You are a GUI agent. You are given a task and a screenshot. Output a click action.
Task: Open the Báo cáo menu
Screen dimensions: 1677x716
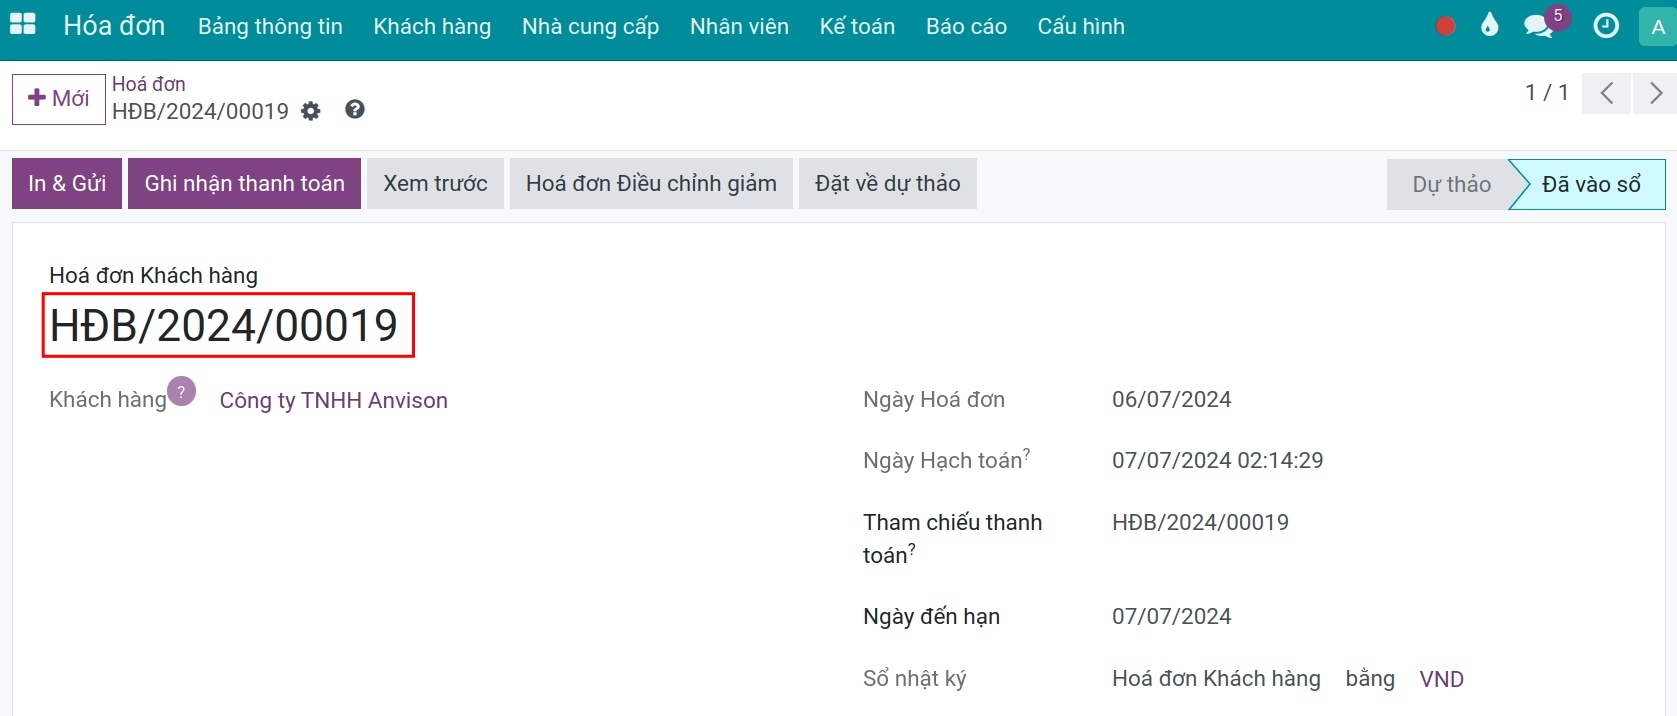point(966,27)
